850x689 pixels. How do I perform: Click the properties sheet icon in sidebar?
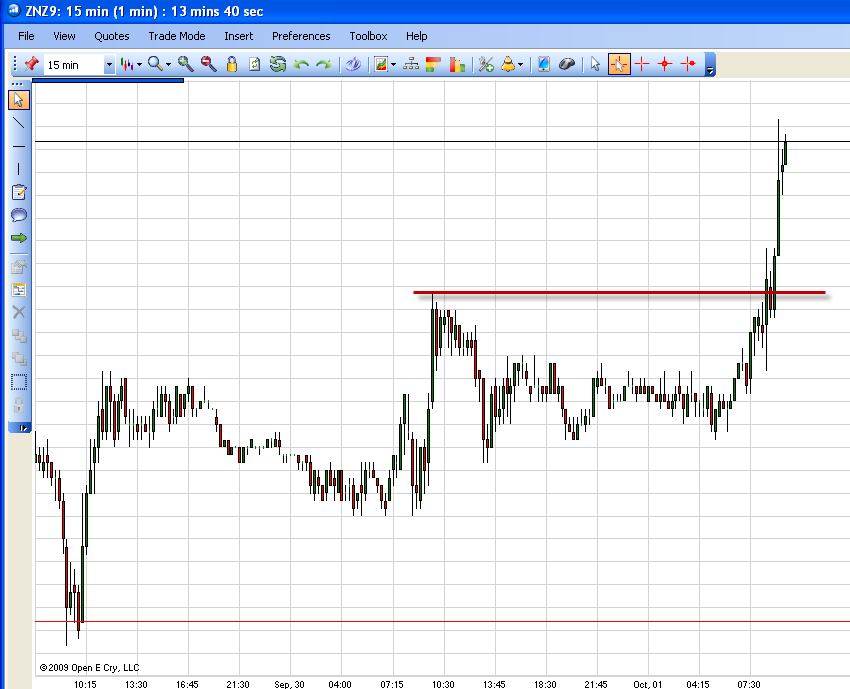[19, 267]
